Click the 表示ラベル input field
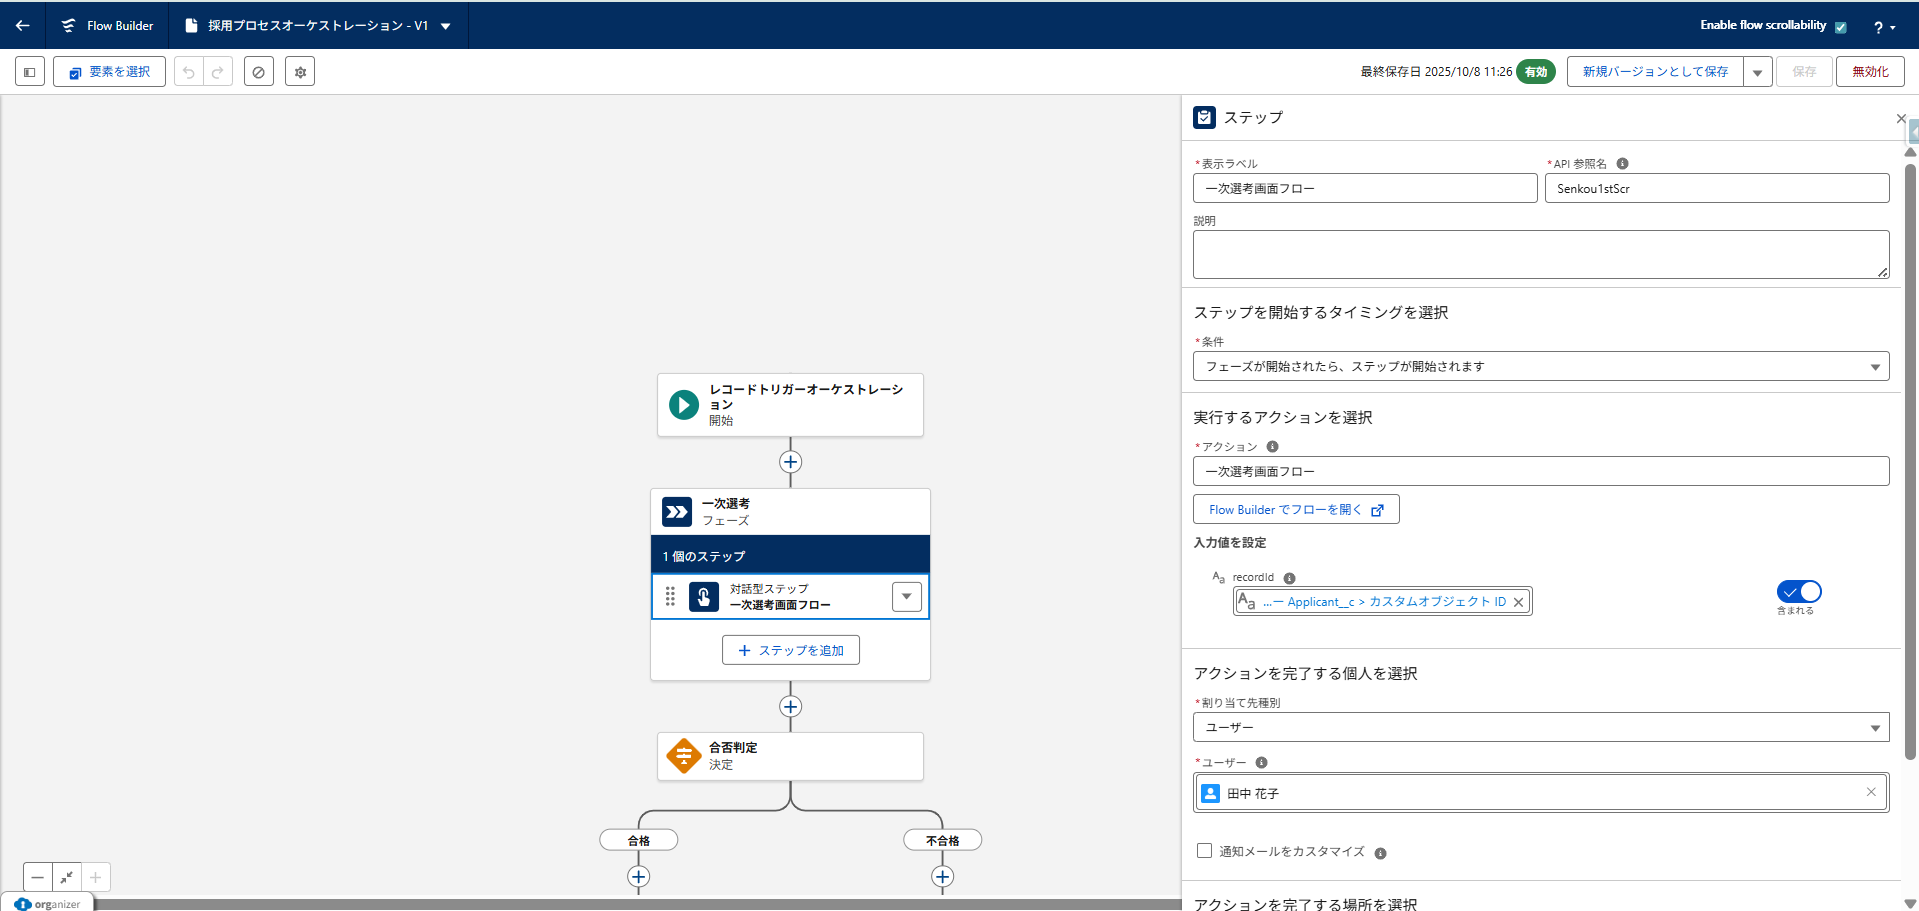The height and width of the screenshot is (911, 1919). (1364, 189)
